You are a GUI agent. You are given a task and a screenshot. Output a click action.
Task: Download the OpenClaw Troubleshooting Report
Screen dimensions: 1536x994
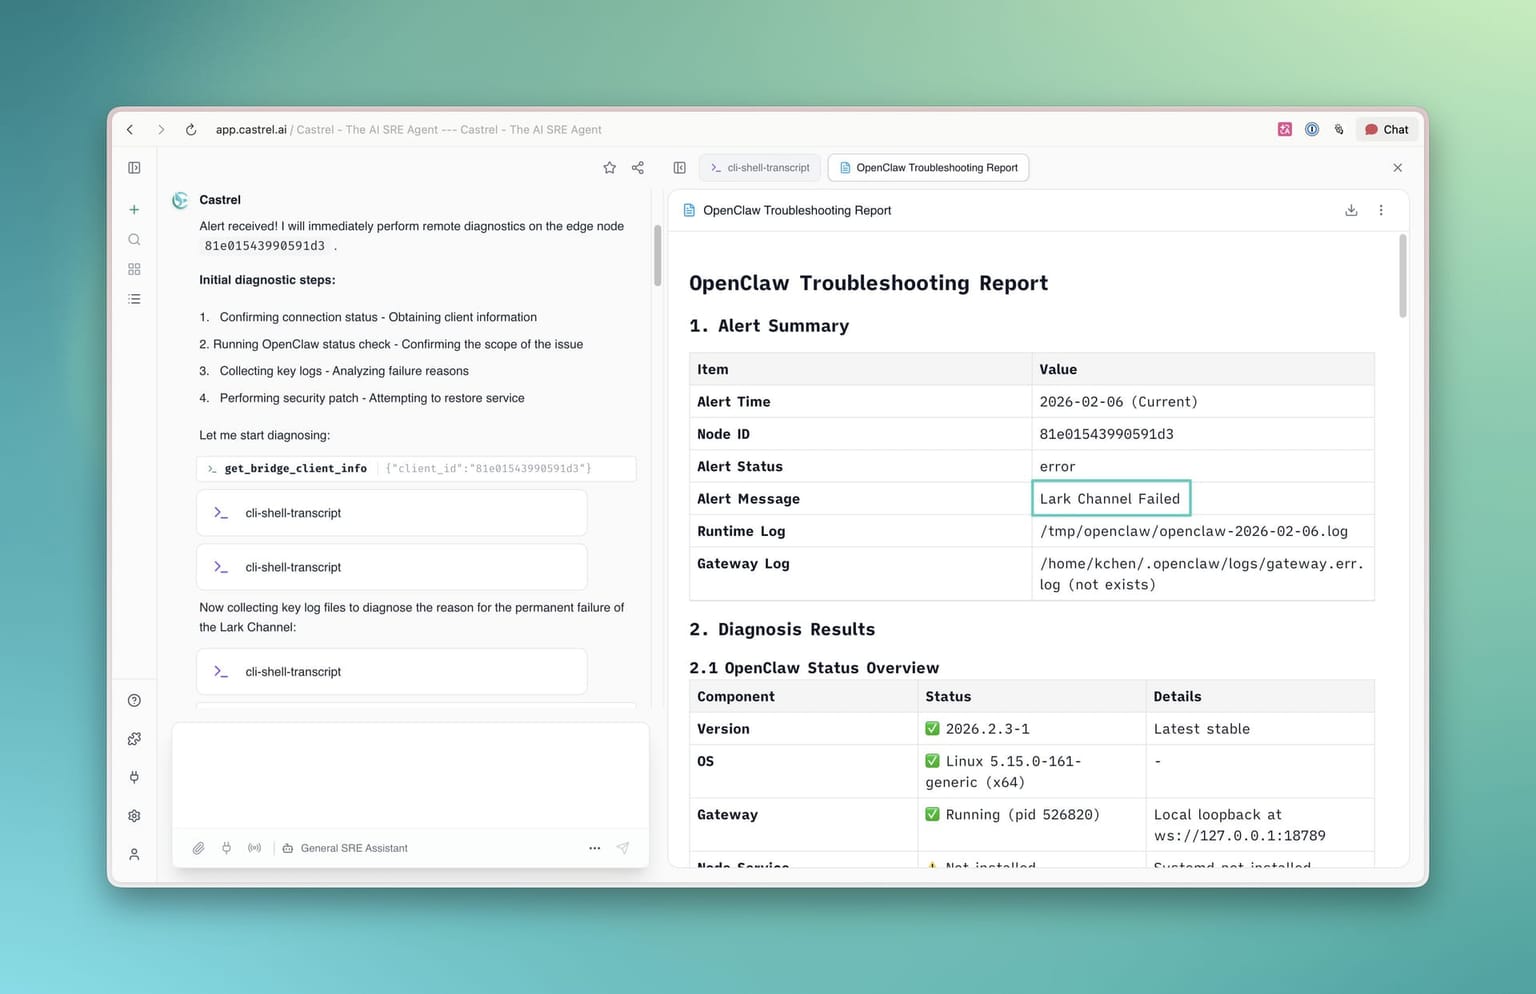point(1351,210)
